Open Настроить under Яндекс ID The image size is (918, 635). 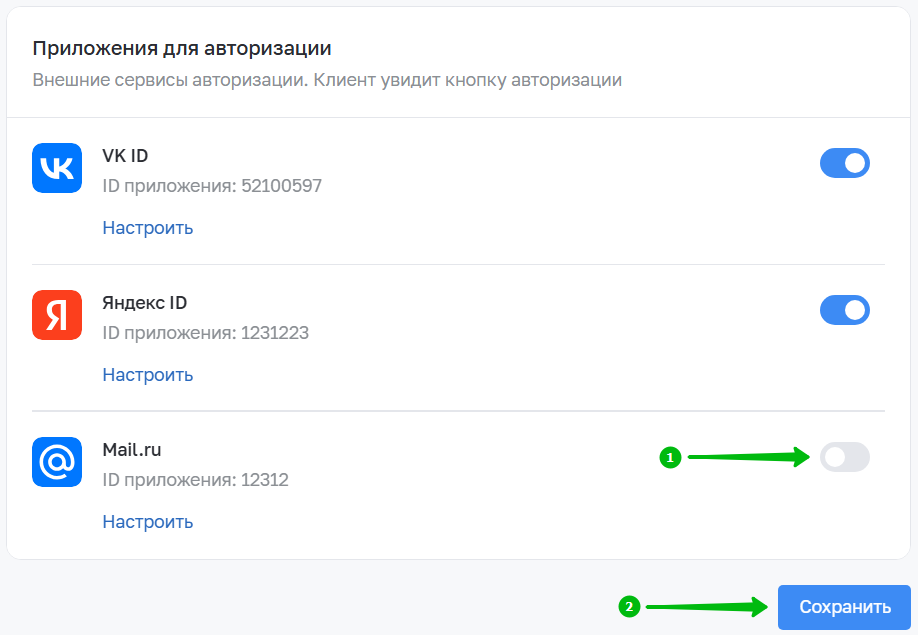pos(148,375)
